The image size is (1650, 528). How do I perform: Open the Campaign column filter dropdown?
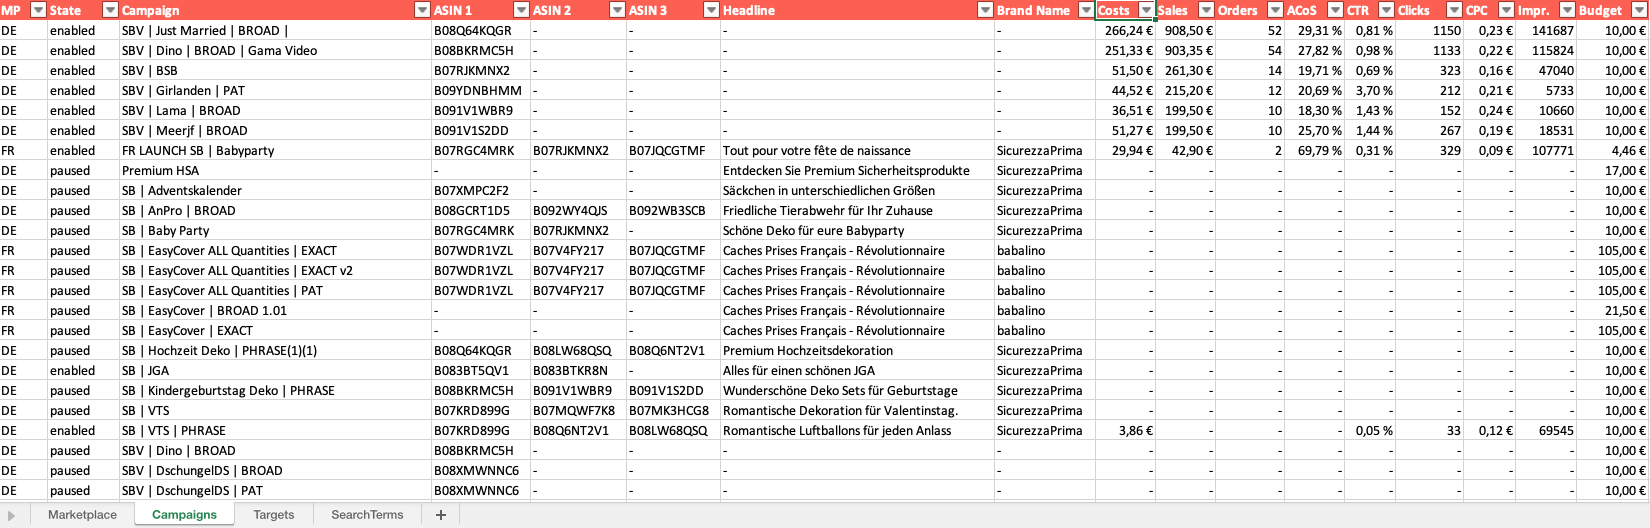[x=422, y=10]
